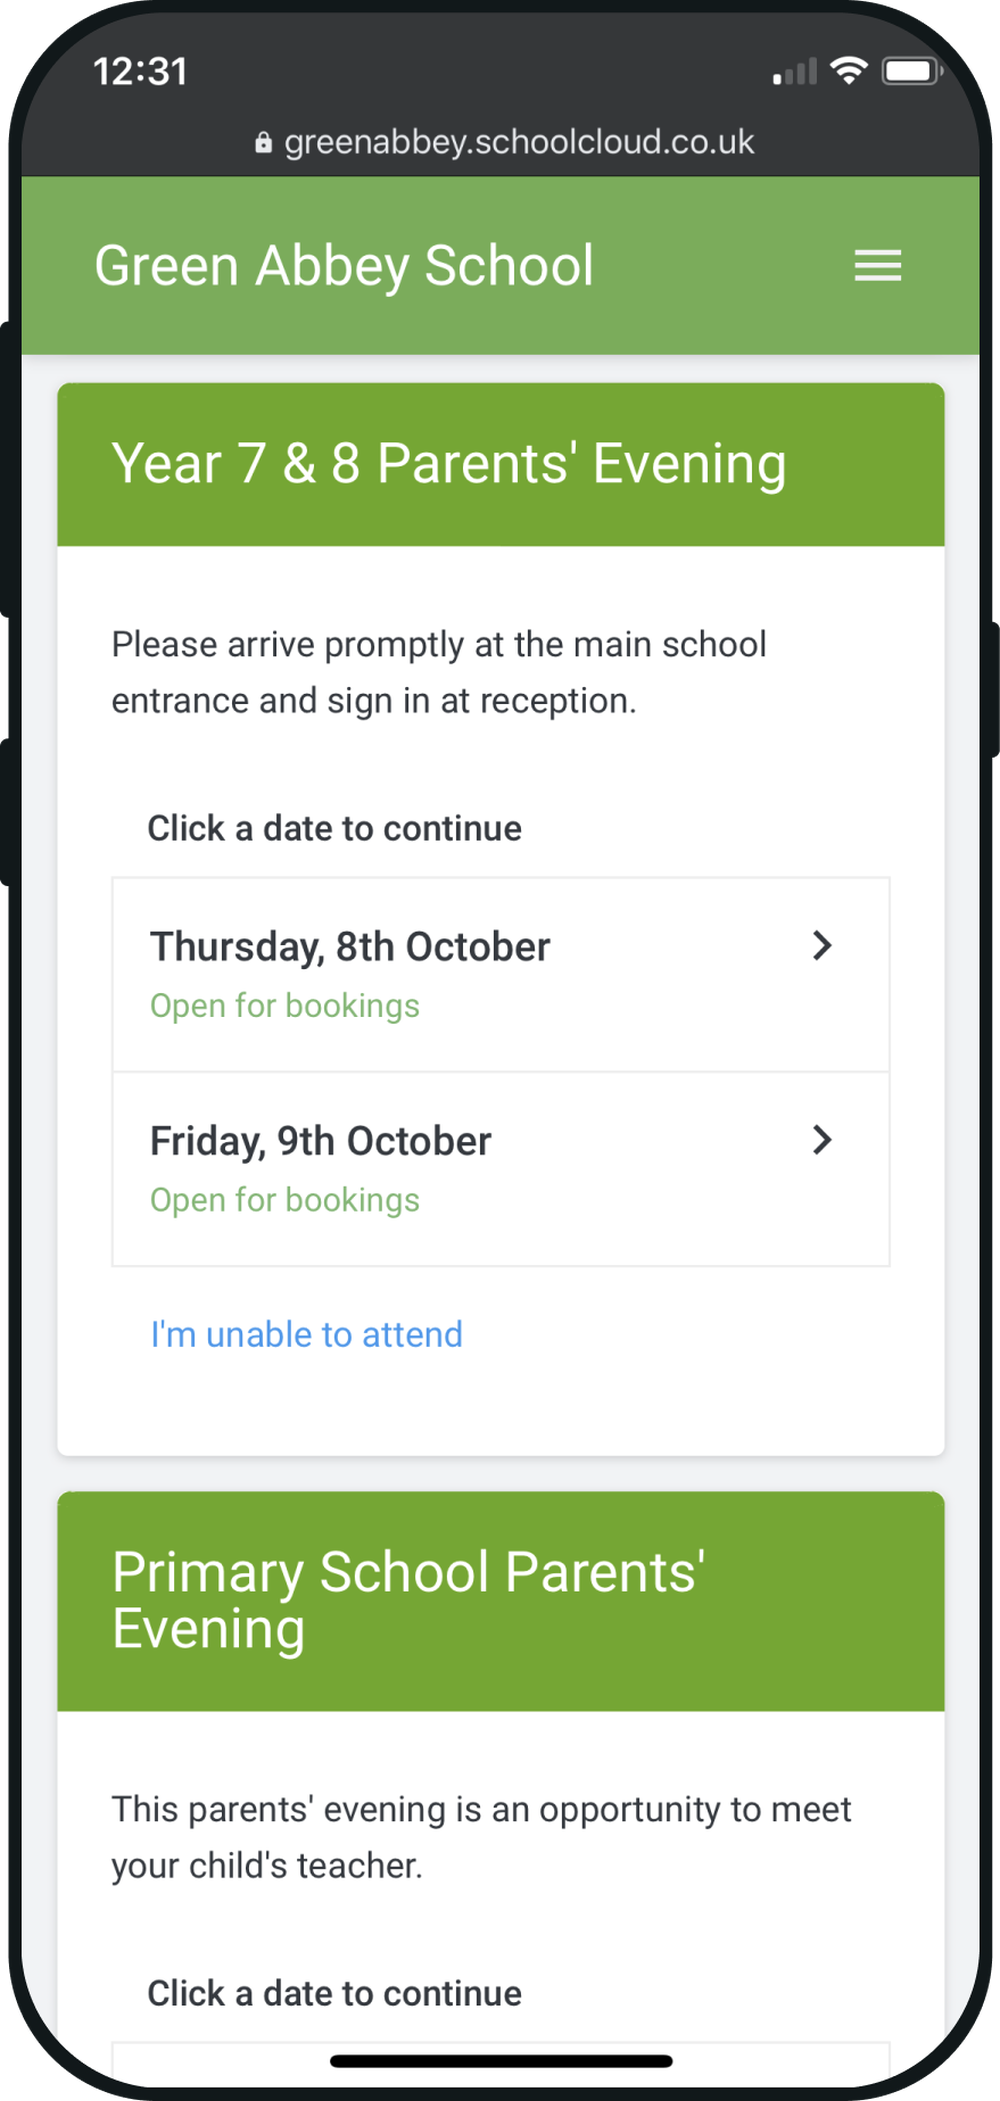Tap the Wi-Fi icon in status bar
1000x2101 pixels.
point(849,70)
